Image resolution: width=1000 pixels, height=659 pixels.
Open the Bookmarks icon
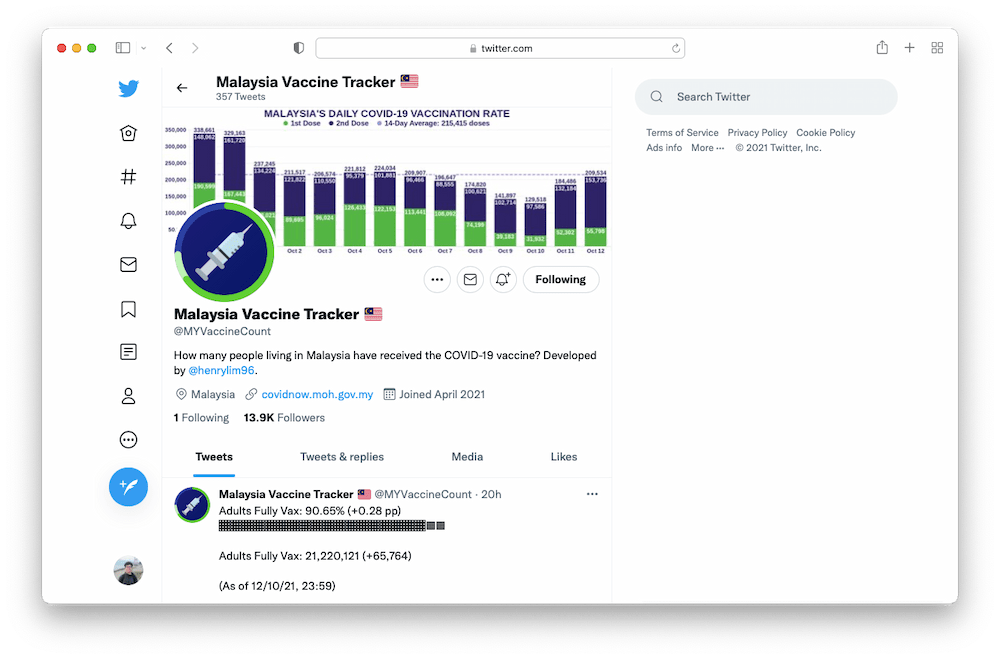[x=128, y=309]
